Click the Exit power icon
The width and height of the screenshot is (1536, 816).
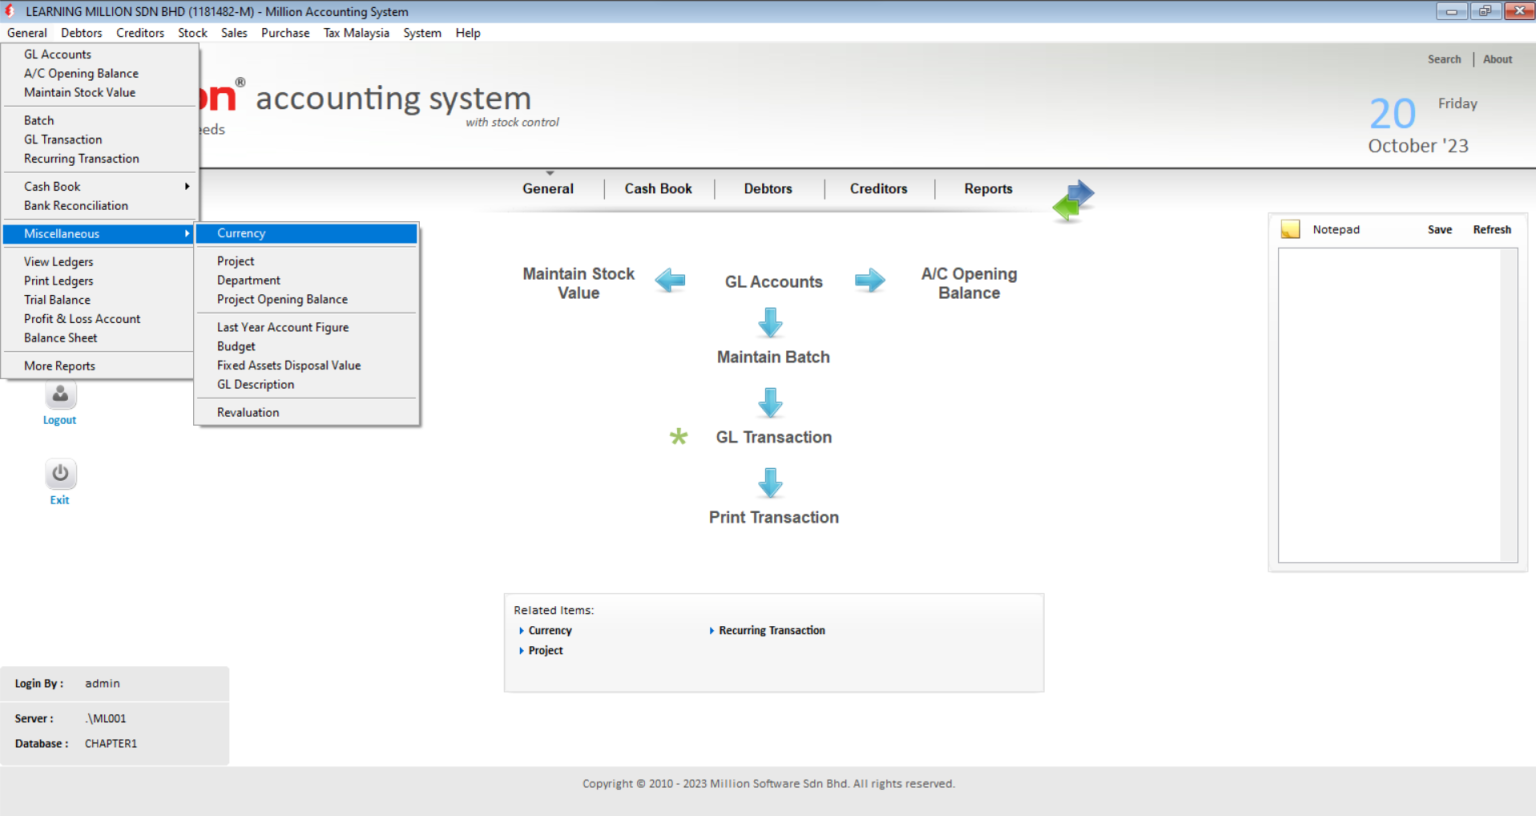(x=60, y=473)
